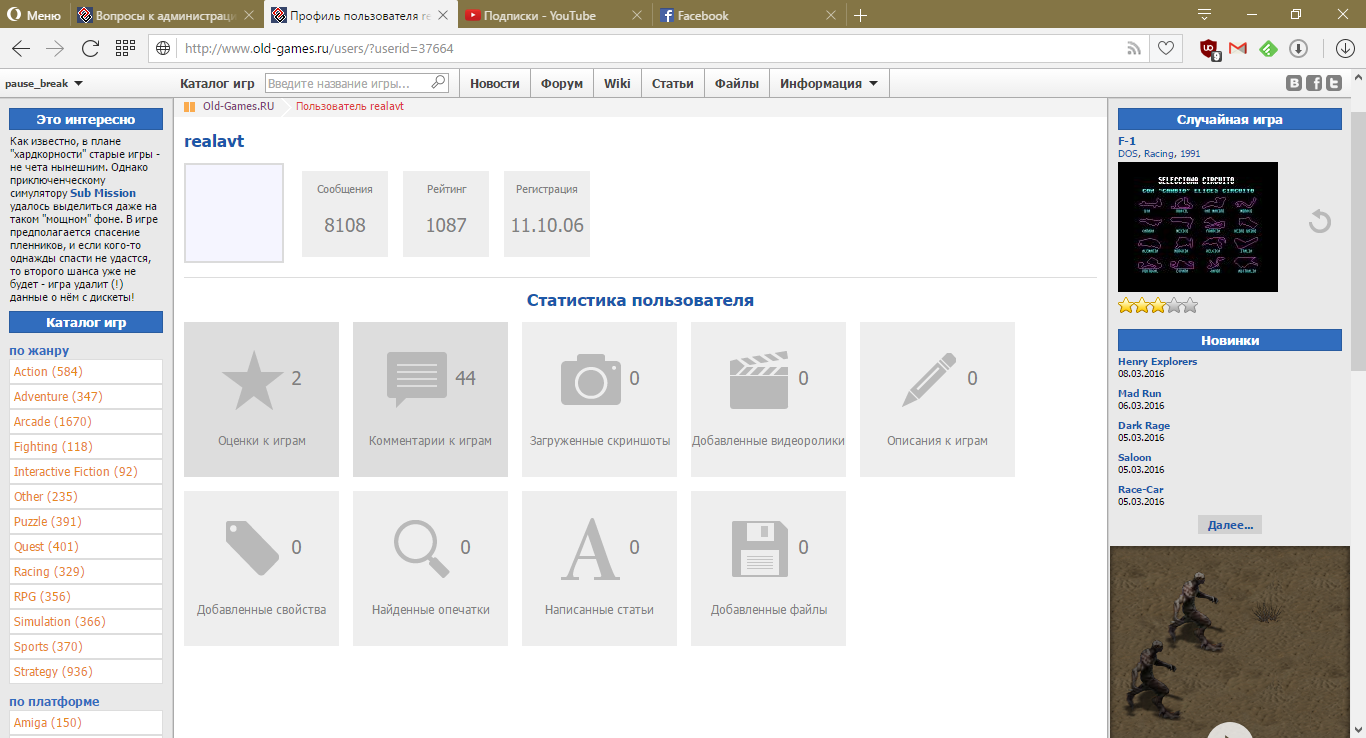The height and width of the screenshot is (738, 1366).
Task: Open the Gmail extension icon
Action: click(x=1238, y=48)
